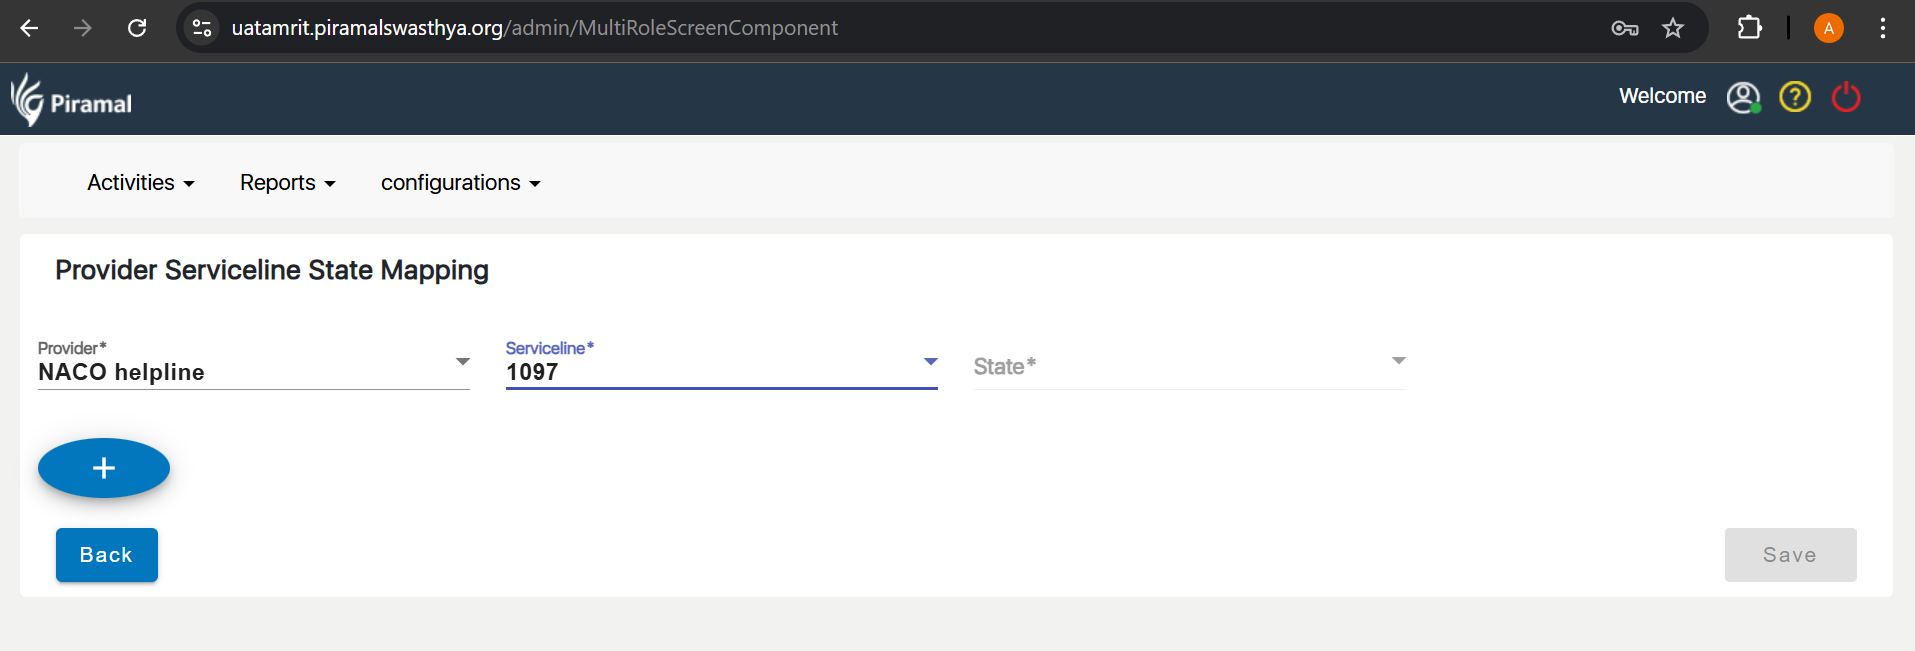Open Chrome three-dot menu
This screenshot has height=651, width=1915.
click(x=1882, y=28)
